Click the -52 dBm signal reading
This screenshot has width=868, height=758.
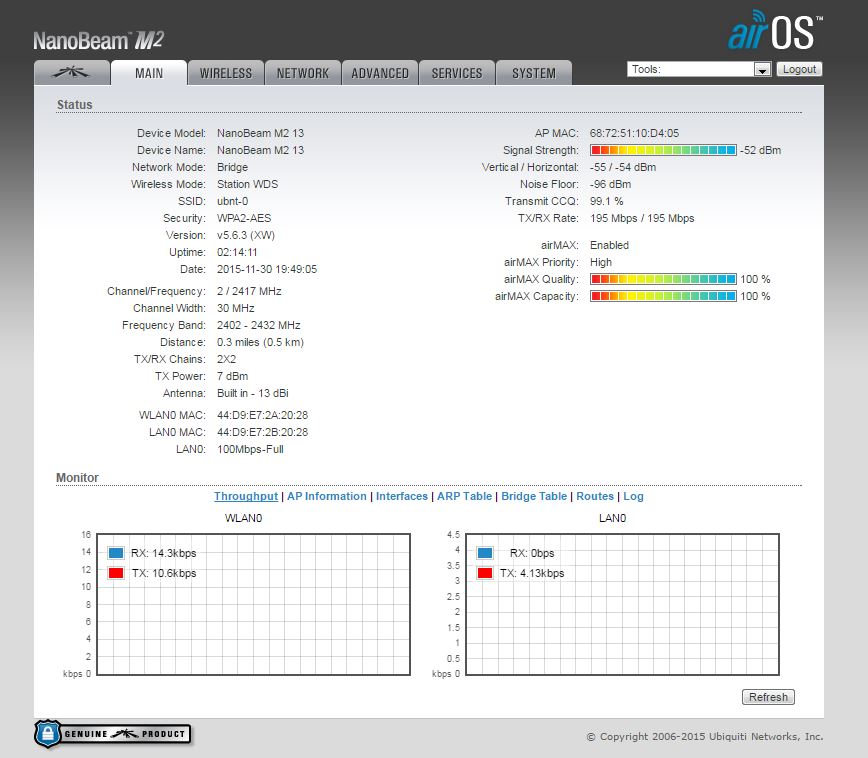point(761,150)
